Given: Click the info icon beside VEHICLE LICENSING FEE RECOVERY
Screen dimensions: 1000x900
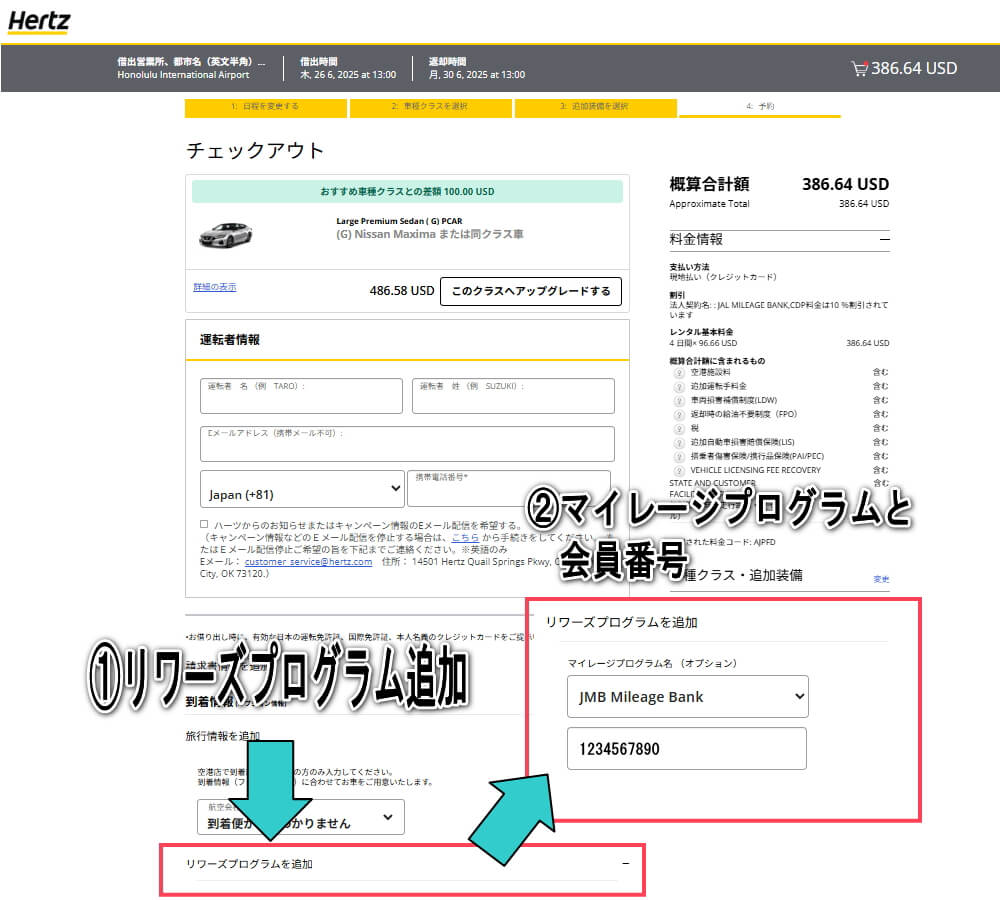Looking at the screenshot, I should (678, 470).
